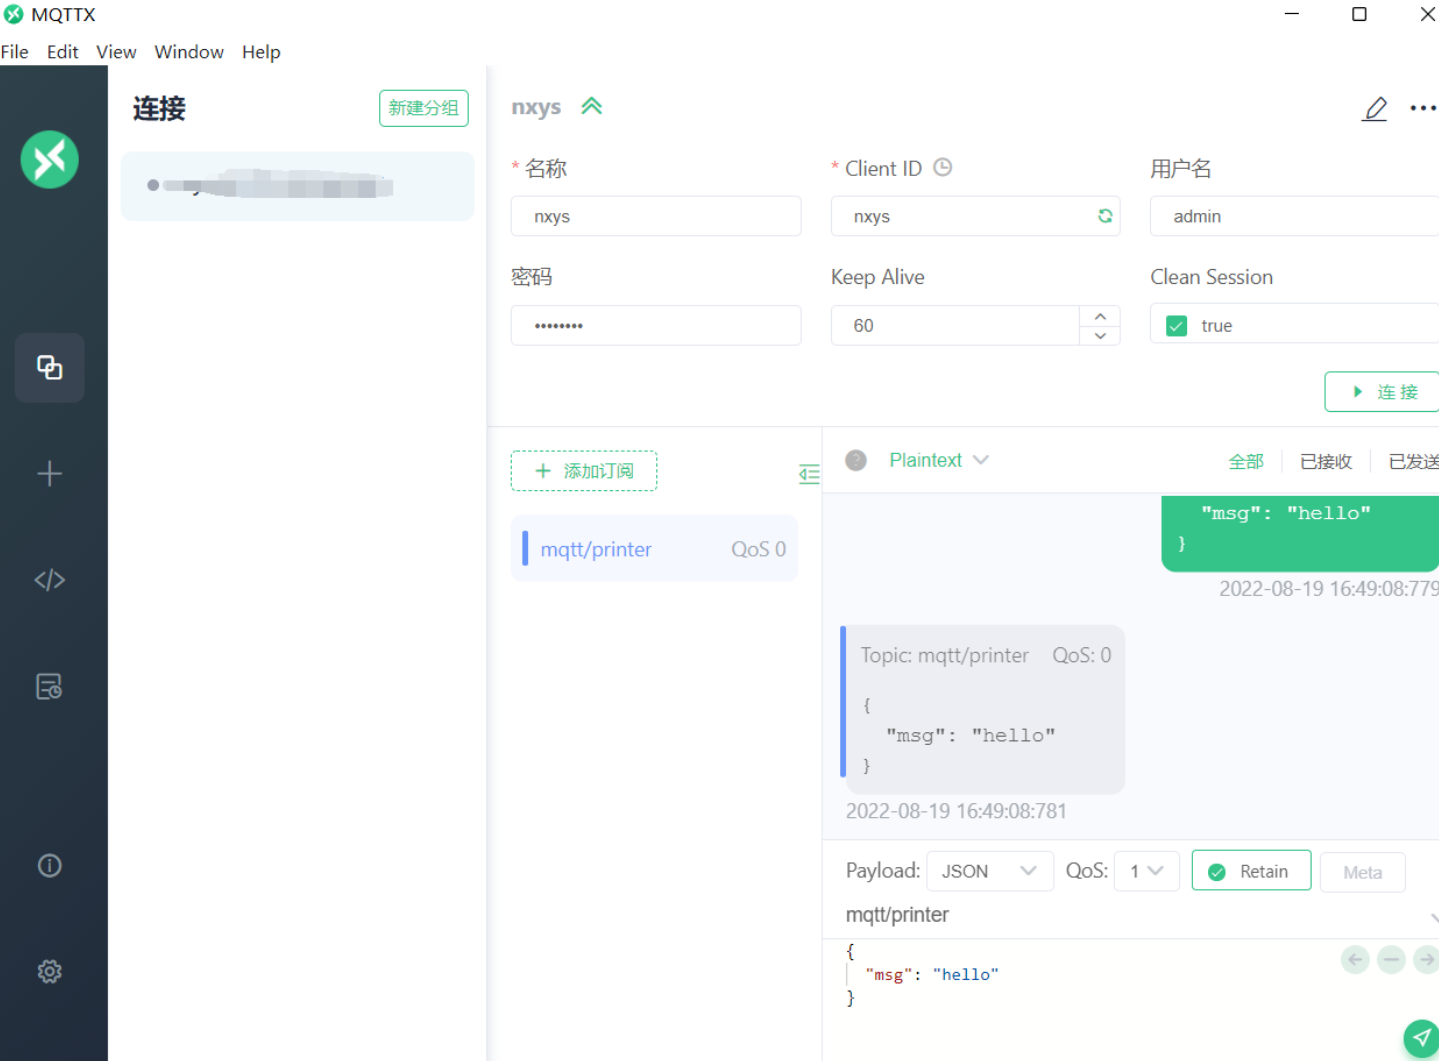
Task: Open MQTTX settings via the gear icon
Action: tap(49, 970)
